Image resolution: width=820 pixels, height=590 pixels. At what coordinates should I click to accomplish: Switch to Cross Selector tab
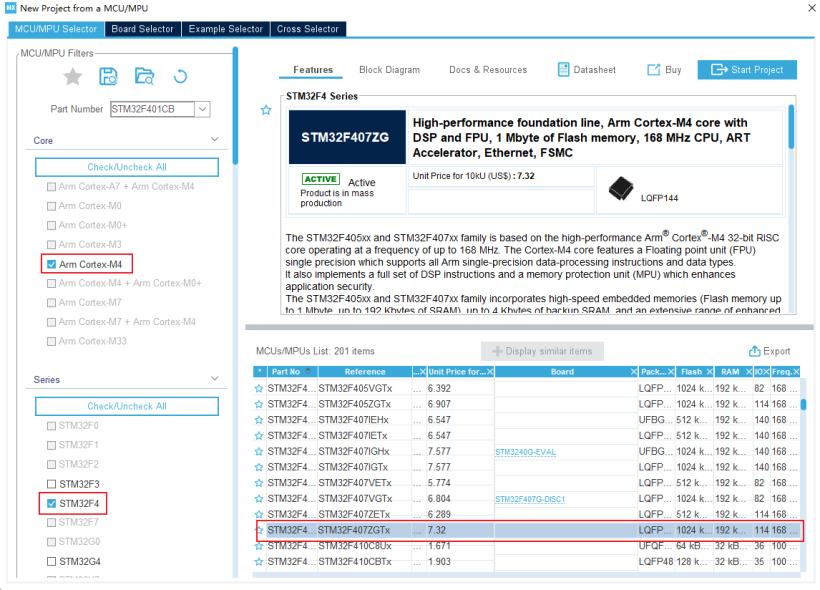[x=308, y=29]
